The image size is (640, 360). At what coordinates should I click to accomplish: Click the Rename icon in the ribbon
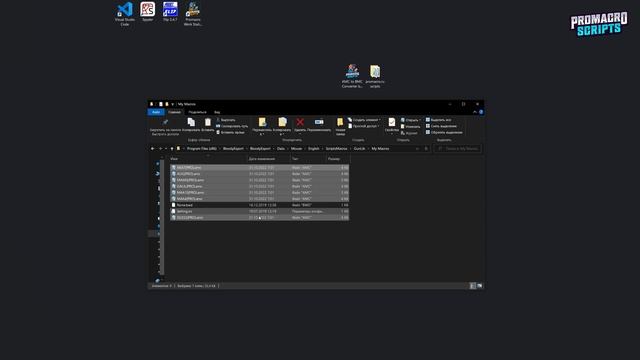[x=319, y=122]
